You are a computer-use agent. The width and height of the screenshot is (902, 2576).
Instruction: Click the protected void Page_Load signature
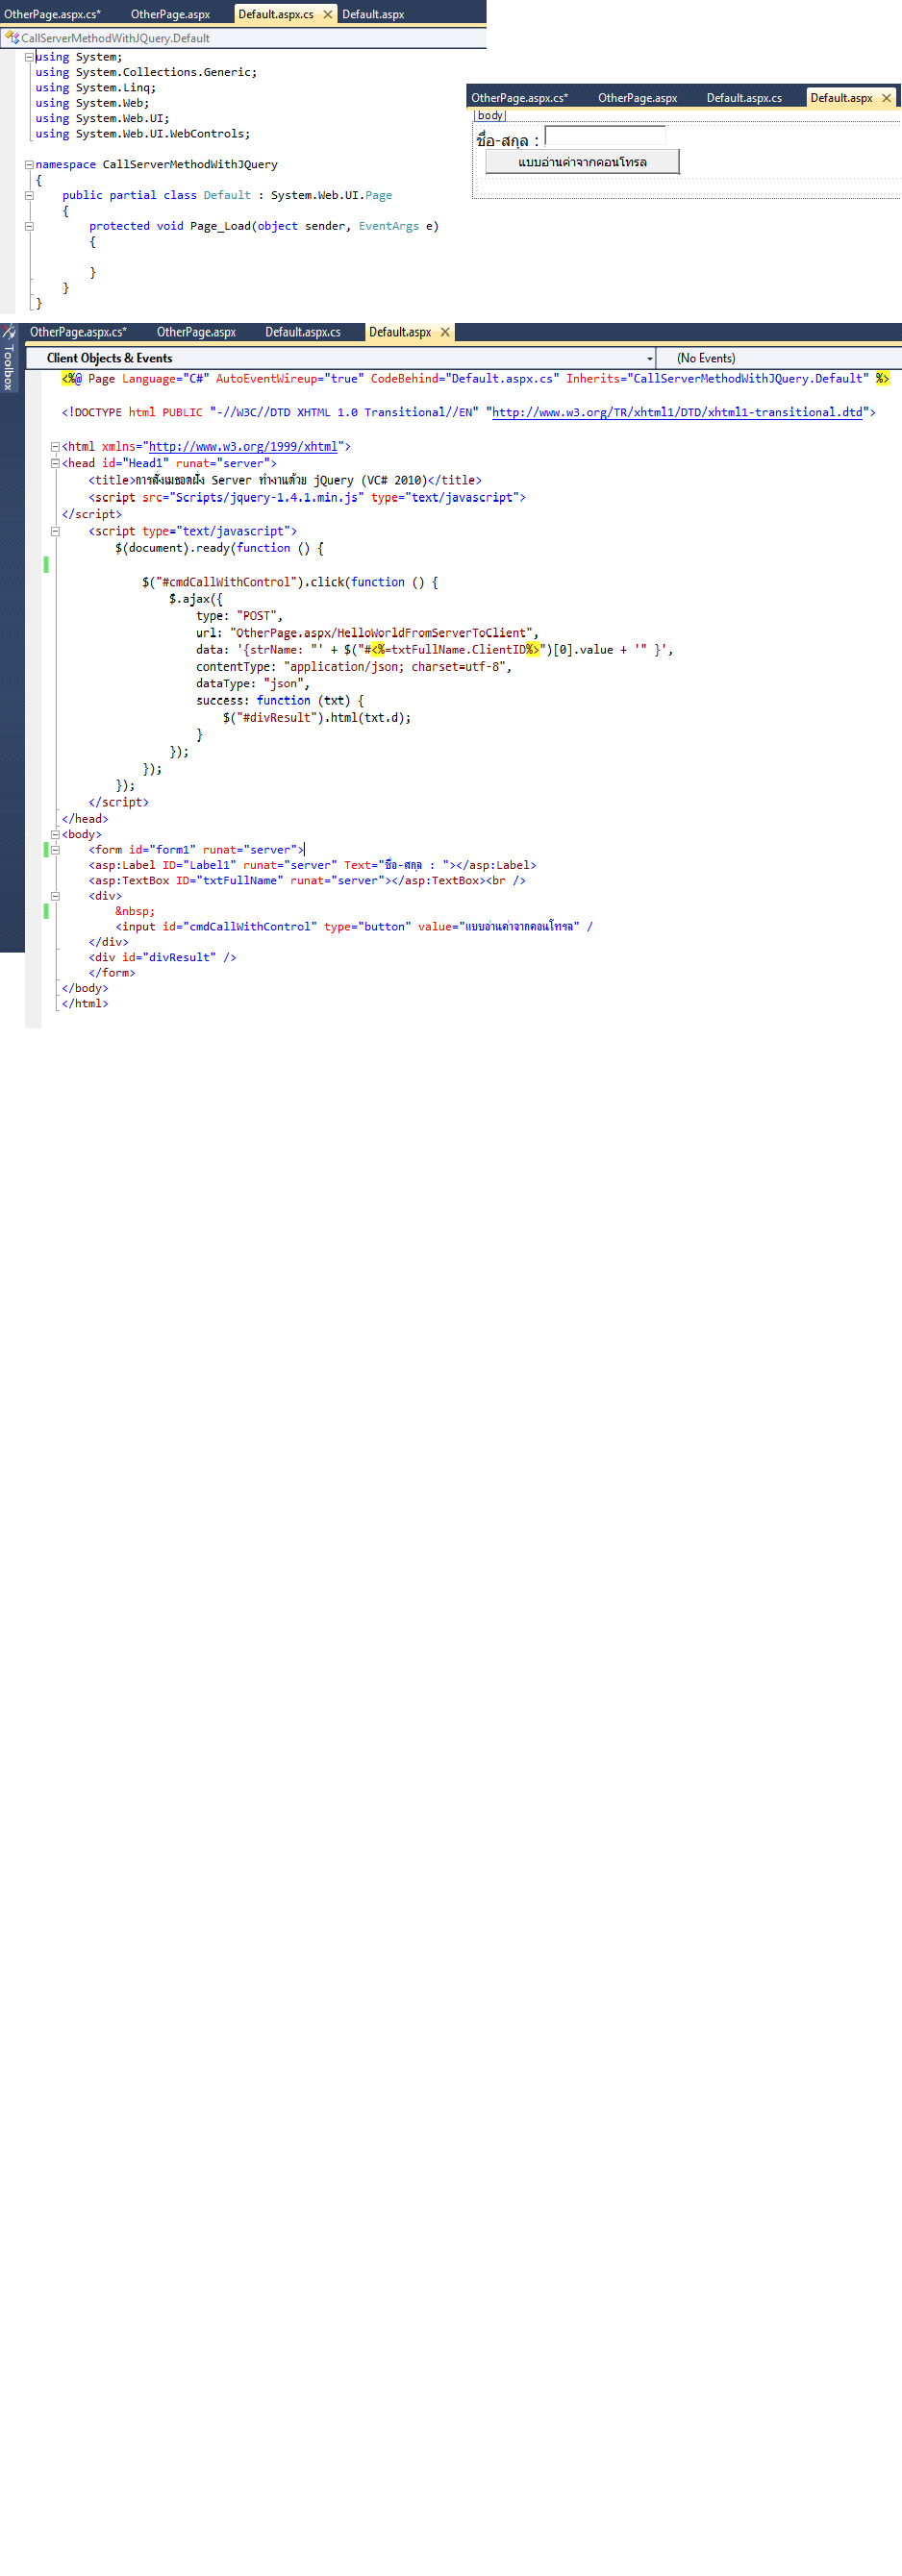click(264, 226)
